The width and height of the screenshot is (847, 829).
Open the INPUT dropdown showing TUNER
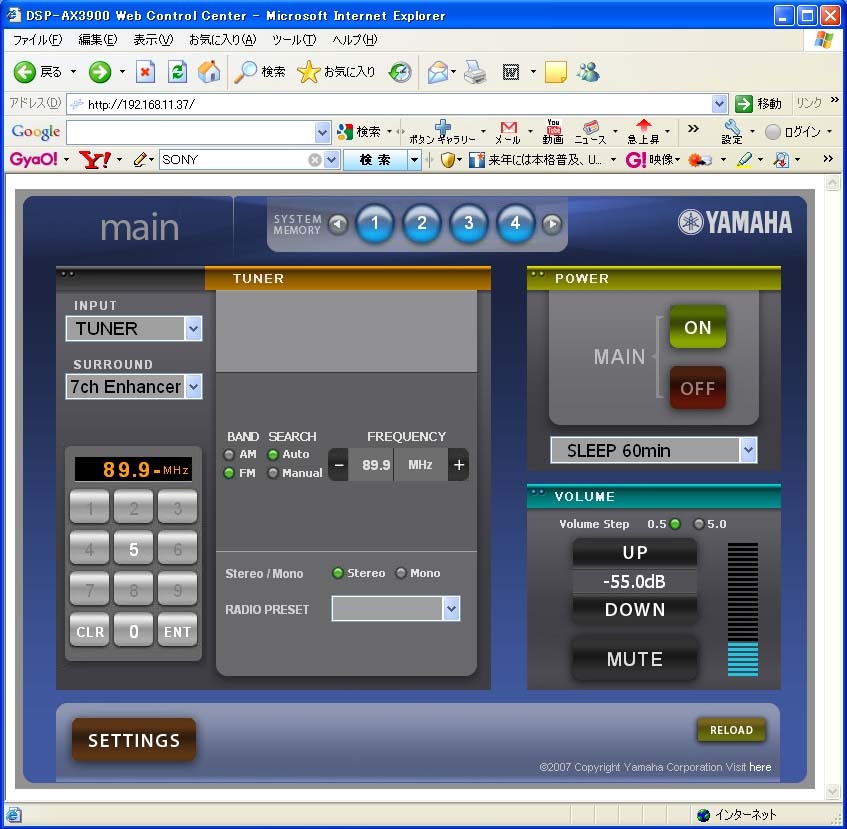tap(134, 328)
